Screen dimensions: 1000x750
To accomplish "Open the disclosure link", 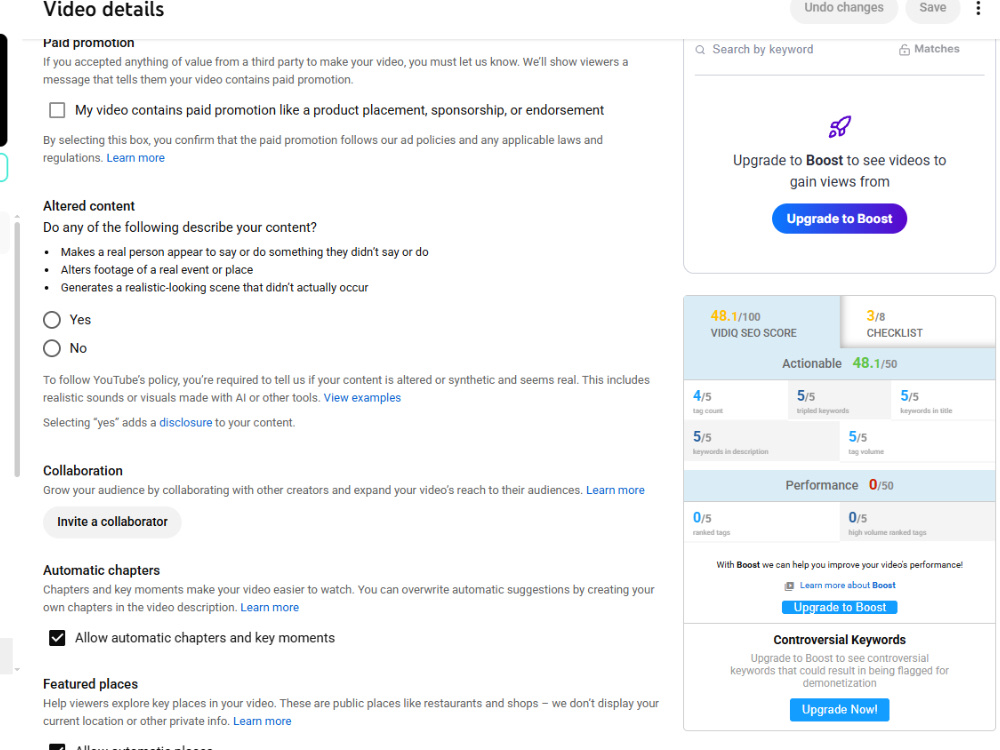I will tap(186, 422).
